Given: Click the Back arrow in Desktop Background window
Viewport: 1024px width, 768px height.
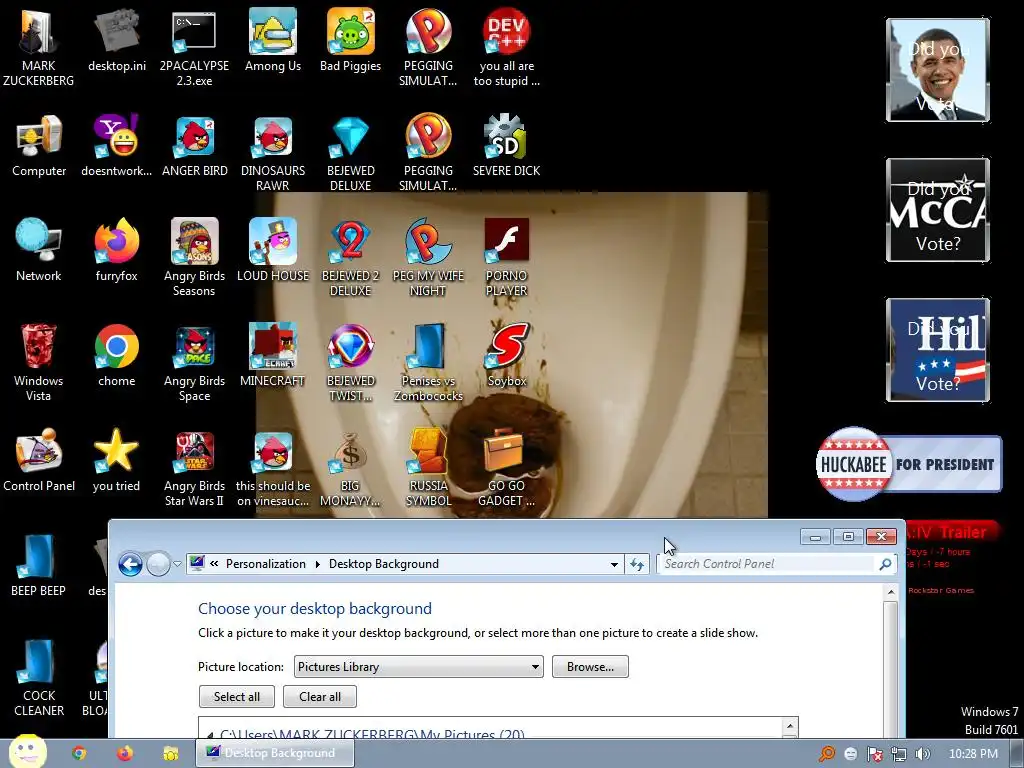Looking at the screenshot, I should click(x=131, y=564).
